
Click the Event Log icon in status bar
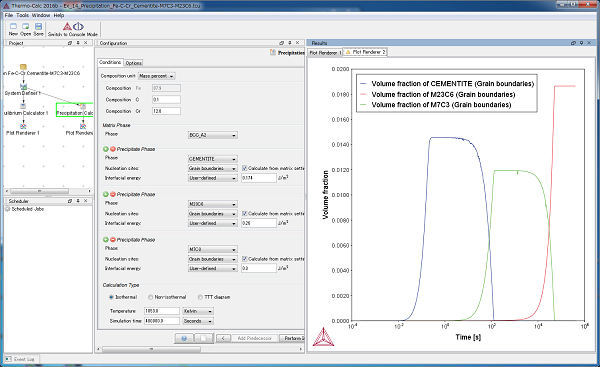8,359
